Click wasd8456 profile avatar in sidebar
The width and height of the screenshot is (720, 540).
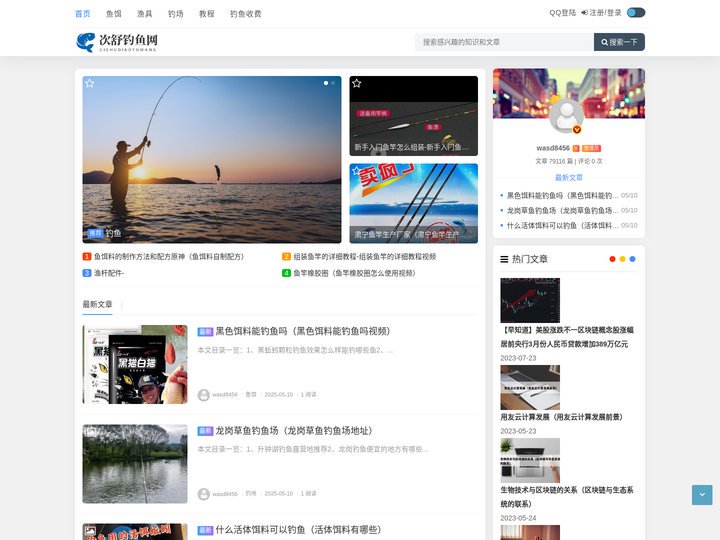566,116
